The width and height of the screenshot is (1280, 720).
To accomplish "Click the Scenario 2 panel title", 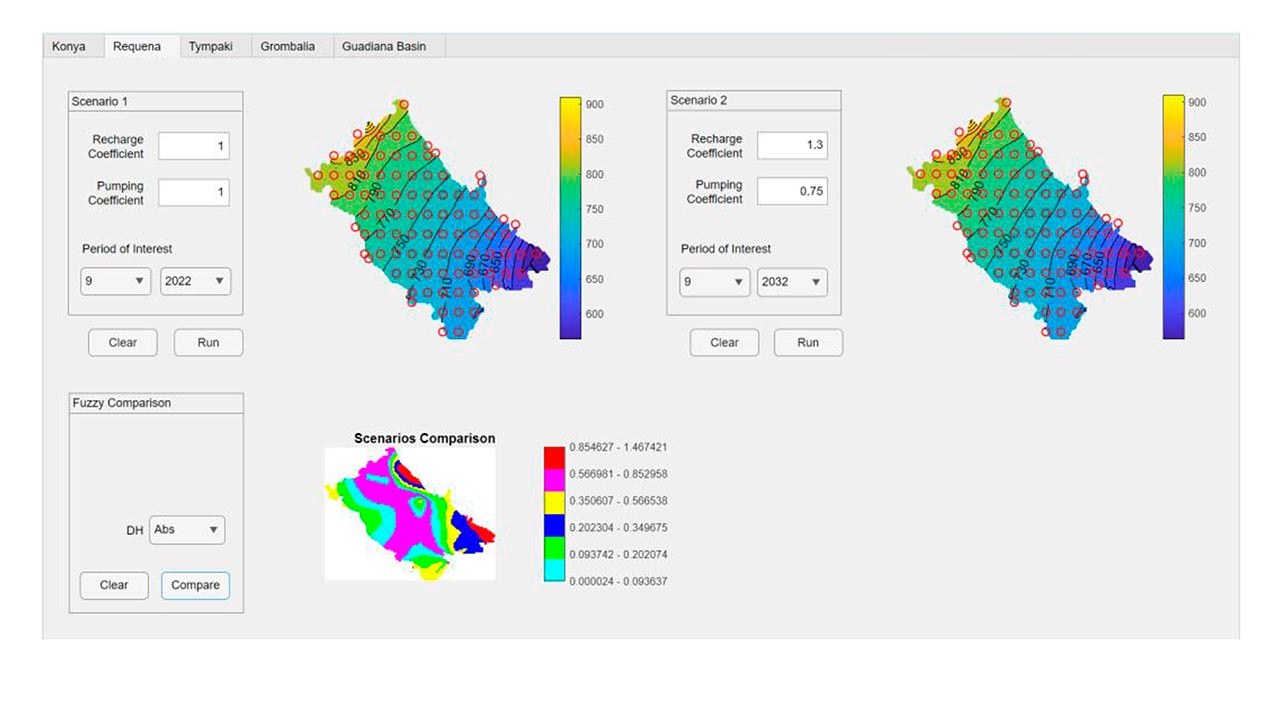I will 698,100.
